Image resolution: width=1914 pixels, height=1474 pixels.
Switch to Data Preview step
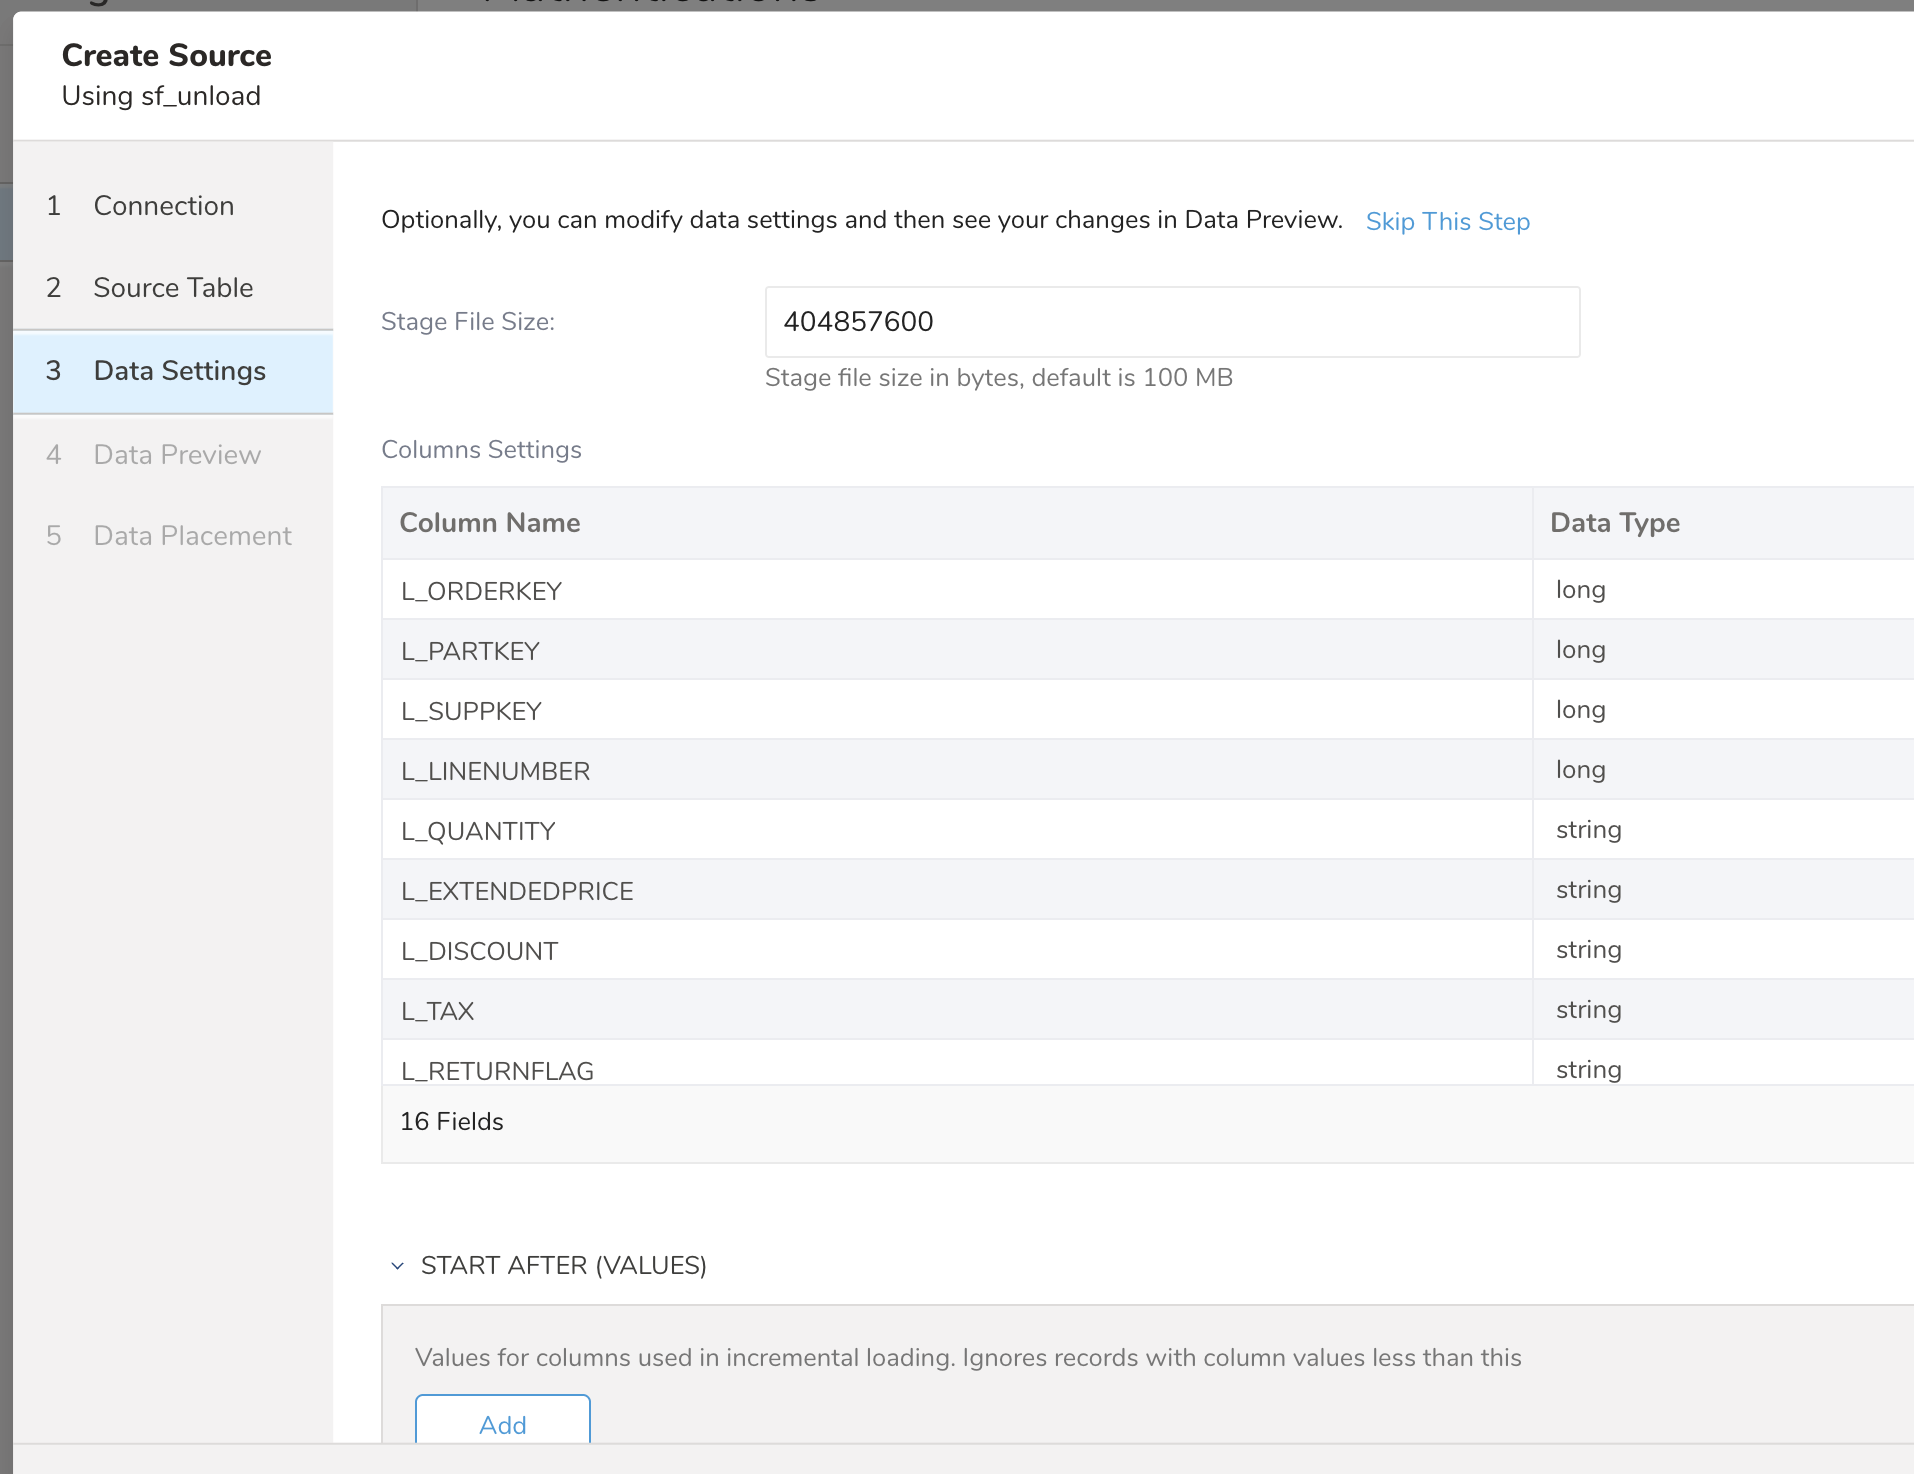click(177, 455)
